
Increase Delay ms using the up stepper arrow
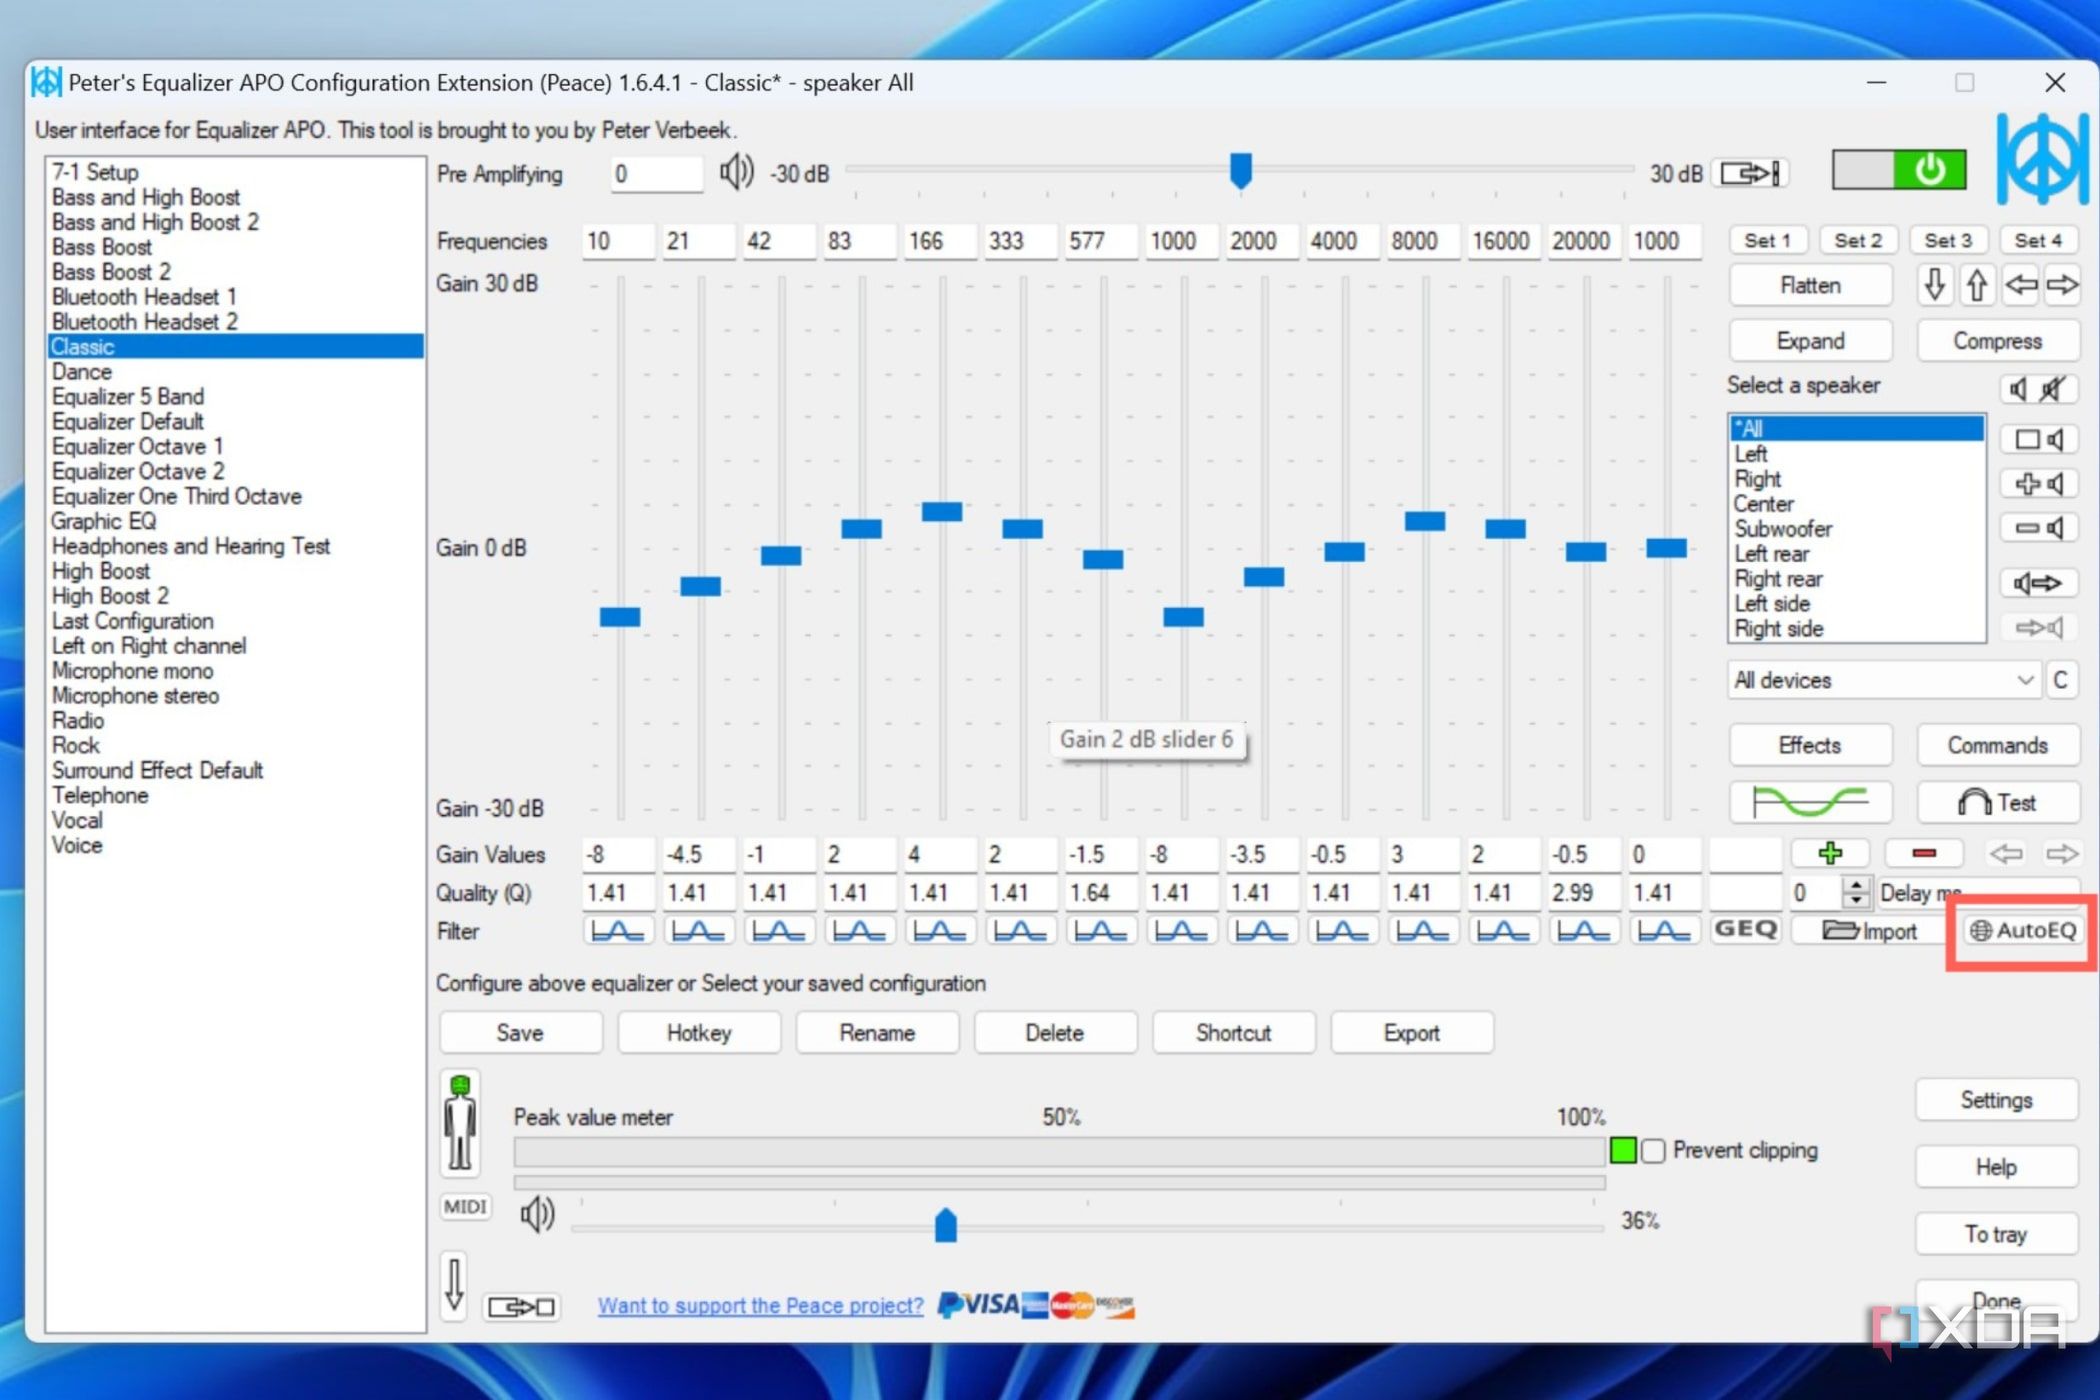(1858, 886)
